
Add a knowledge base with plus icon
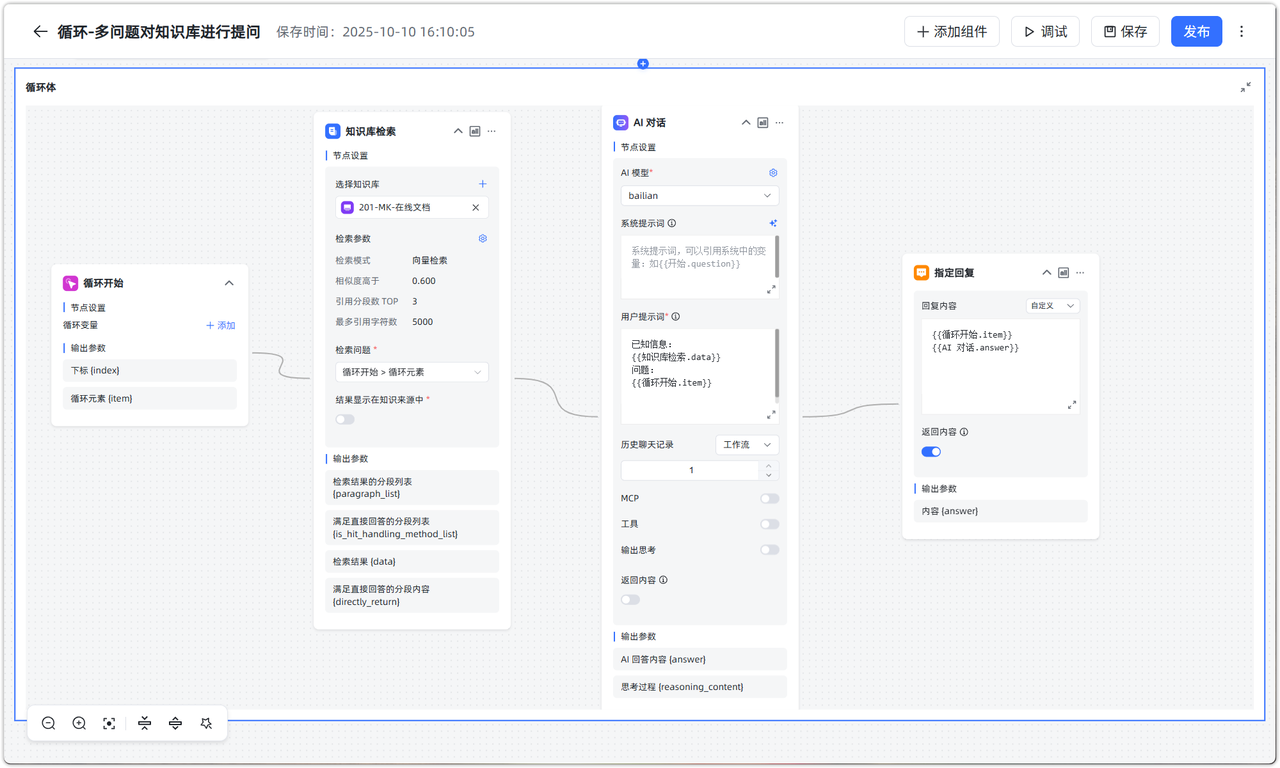click(x=482, y=184)
